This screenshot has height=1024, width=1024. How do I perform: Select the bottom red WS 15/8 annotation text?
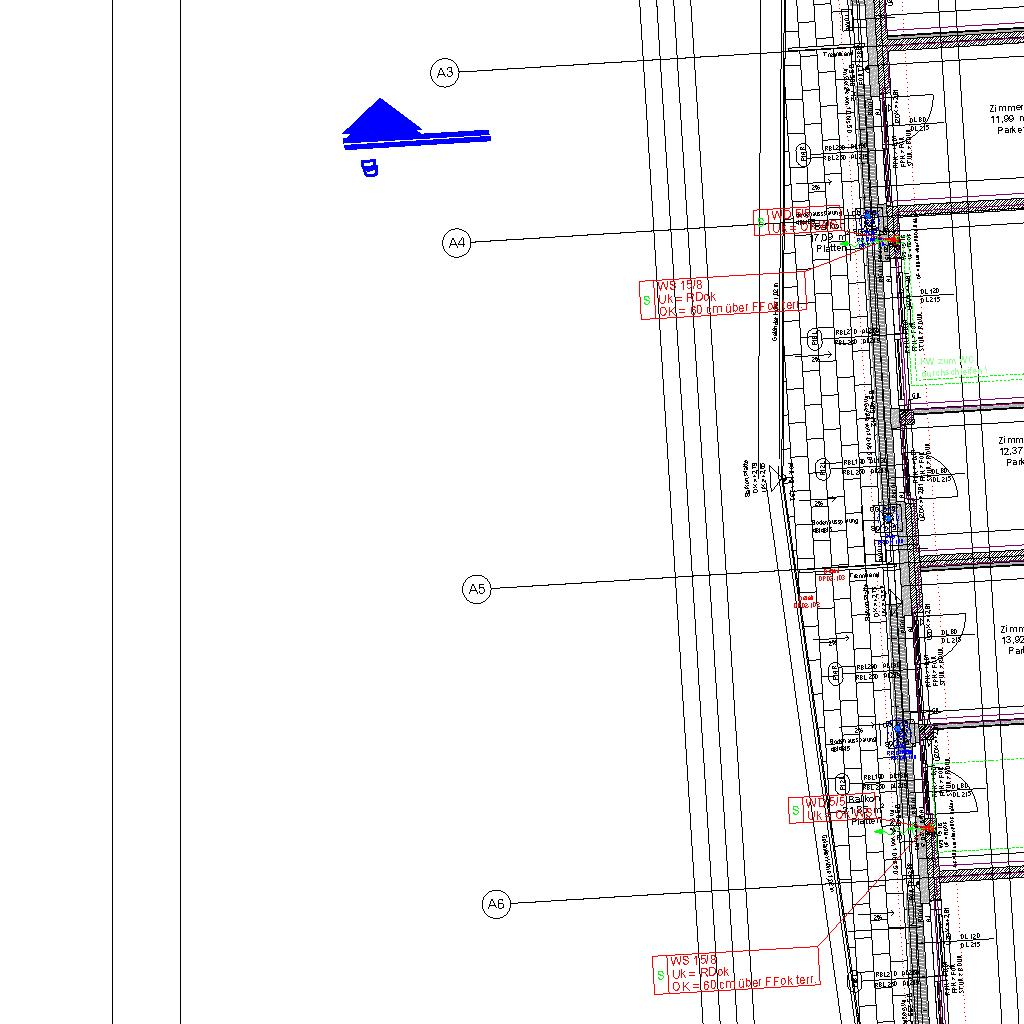pos(742,972)
